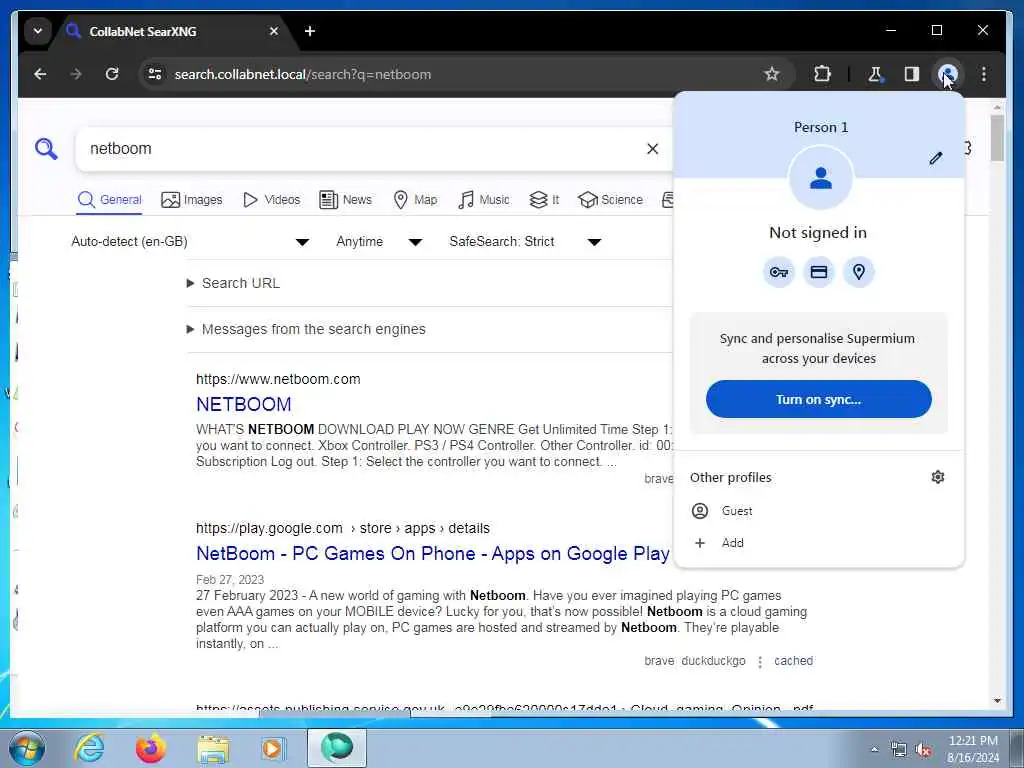The image size is (1024, 768).
Task: Open saved passwords key icon
Action: tap(778, 272)
